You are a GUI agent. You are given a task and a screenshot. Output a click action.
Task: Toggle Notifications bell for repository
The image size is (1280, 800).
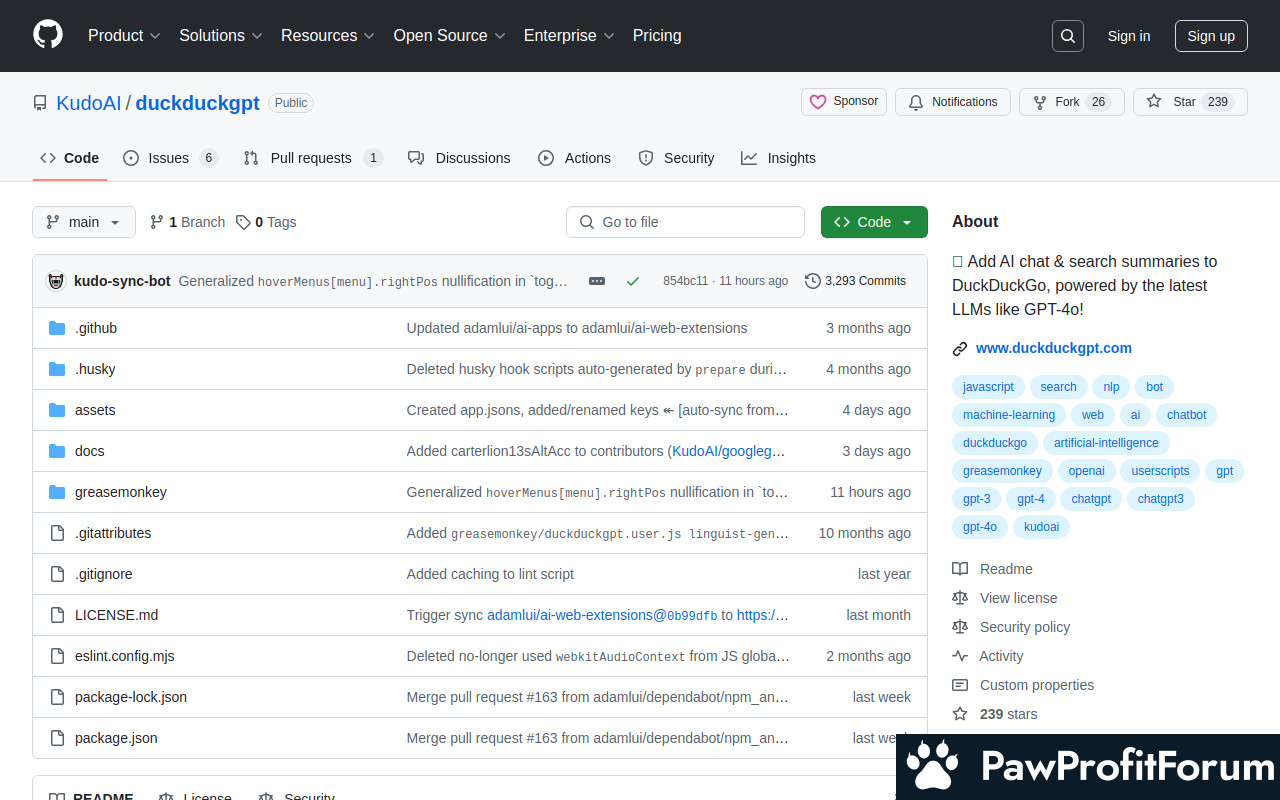(953, 102)
